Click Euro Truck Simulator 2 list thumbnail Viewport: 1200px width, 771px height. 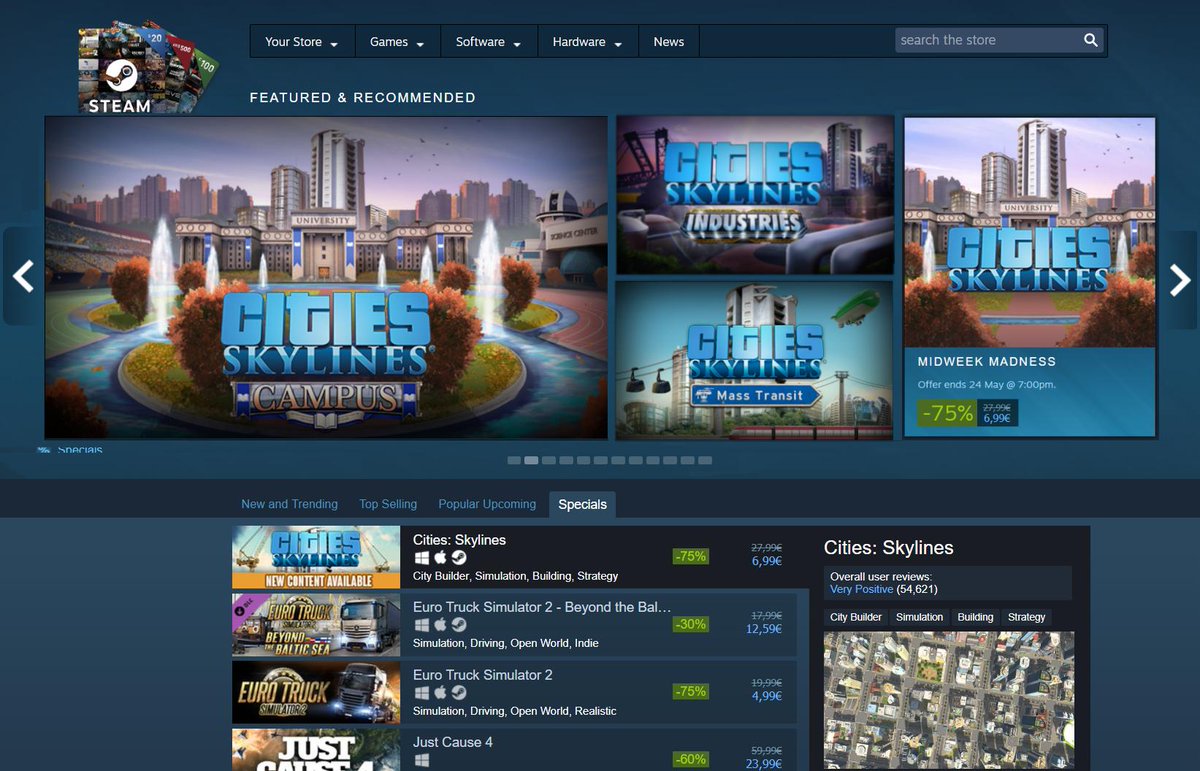[x=316, y=692]
